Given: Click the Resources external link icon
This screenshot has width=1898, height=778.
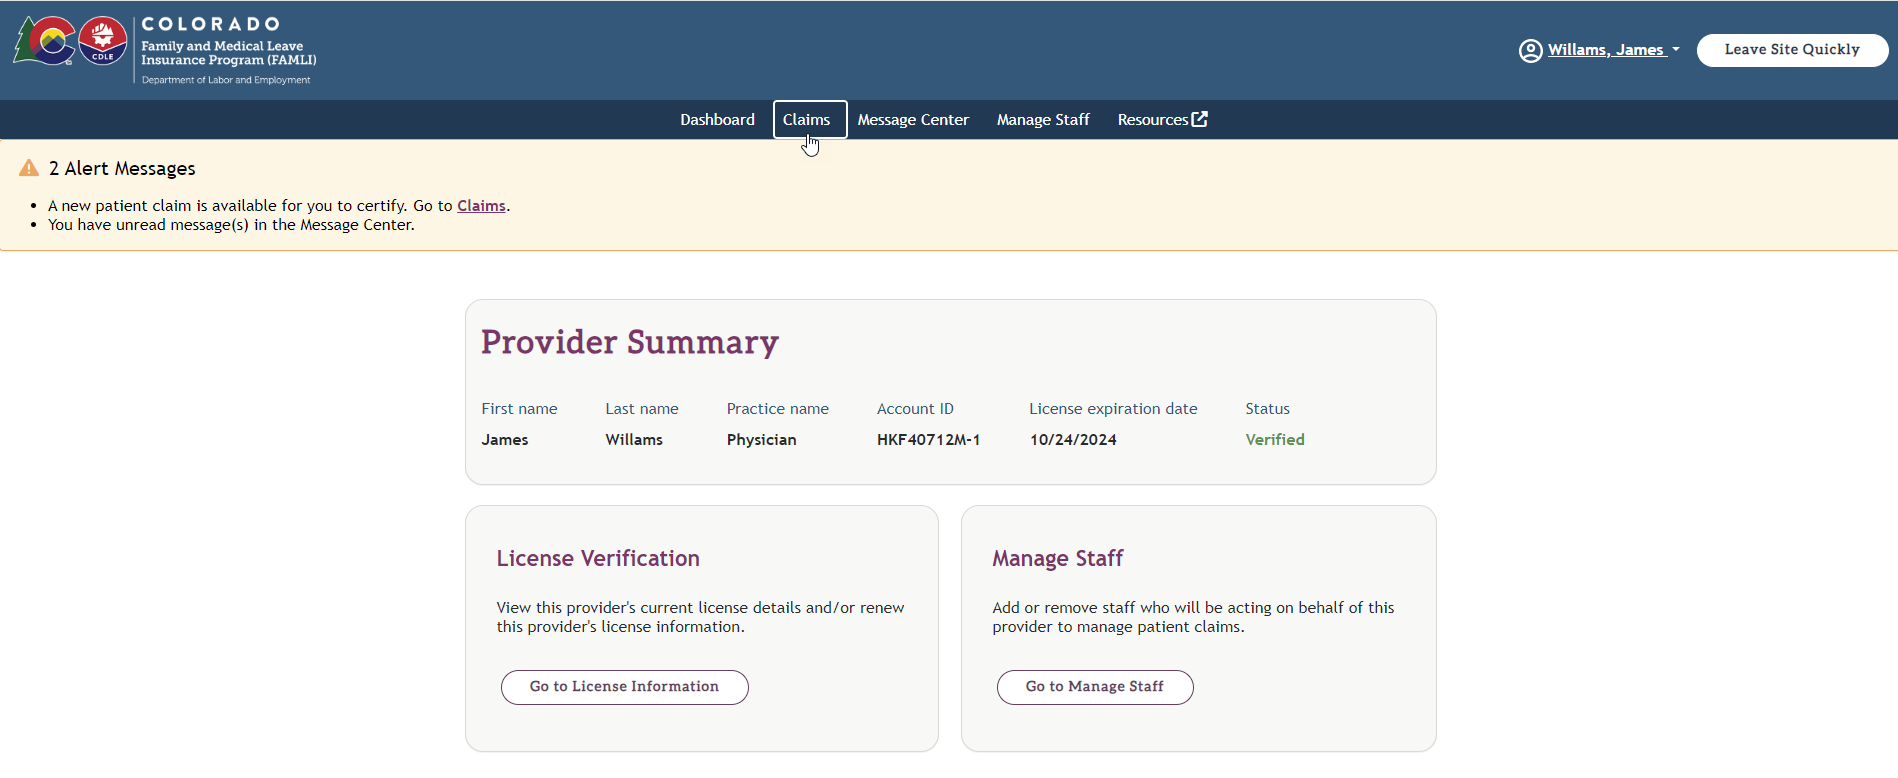Looking at the screenshot, I should [x=1200, y=119].
